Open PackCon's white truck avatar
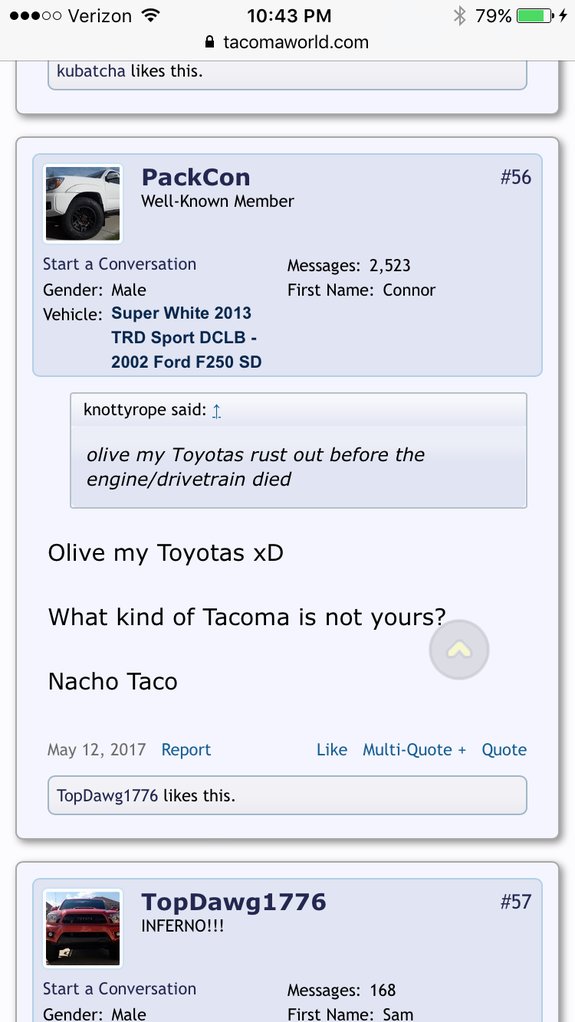Viewport: 575px width, 1022px height. [x=83, y=203]
